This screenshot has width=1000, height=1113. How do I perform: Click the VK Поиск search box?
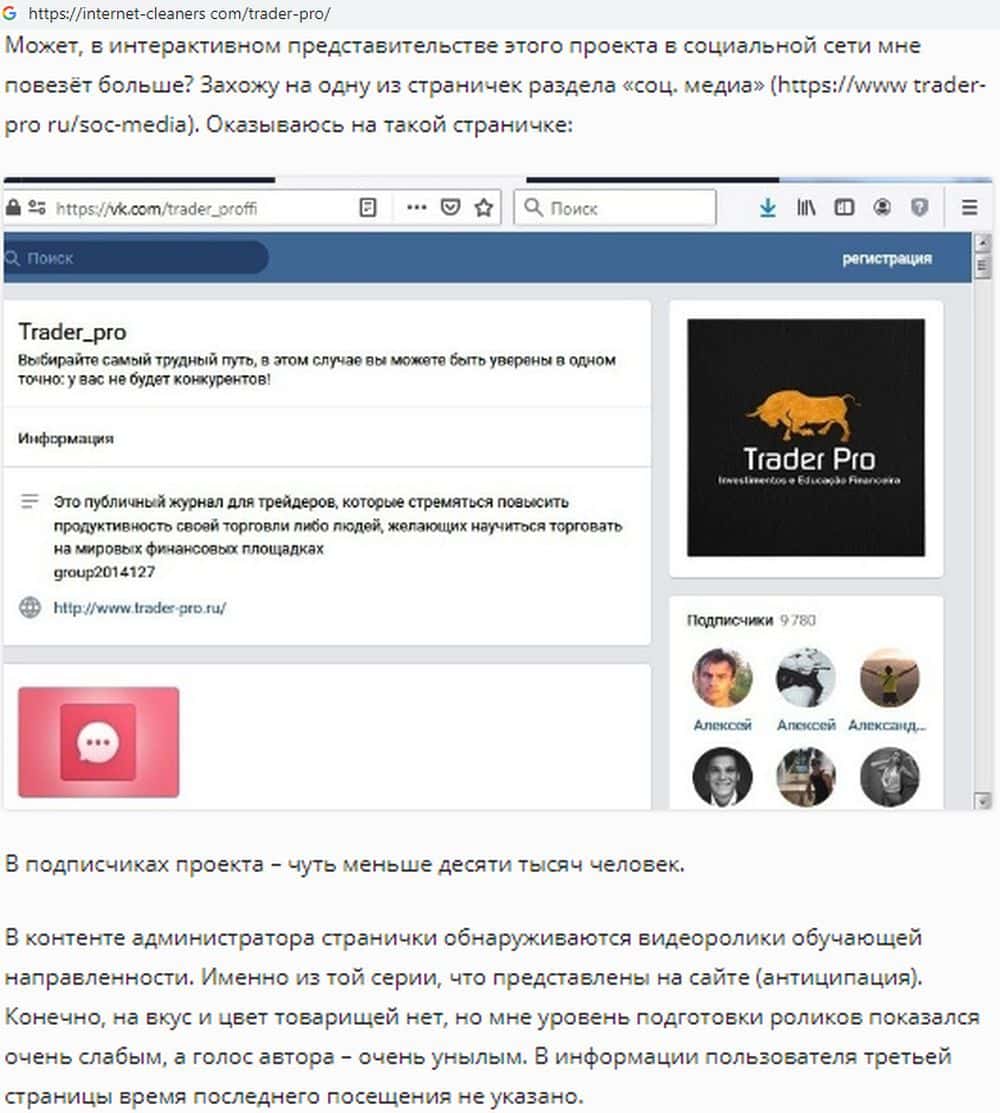coord(135,258)
